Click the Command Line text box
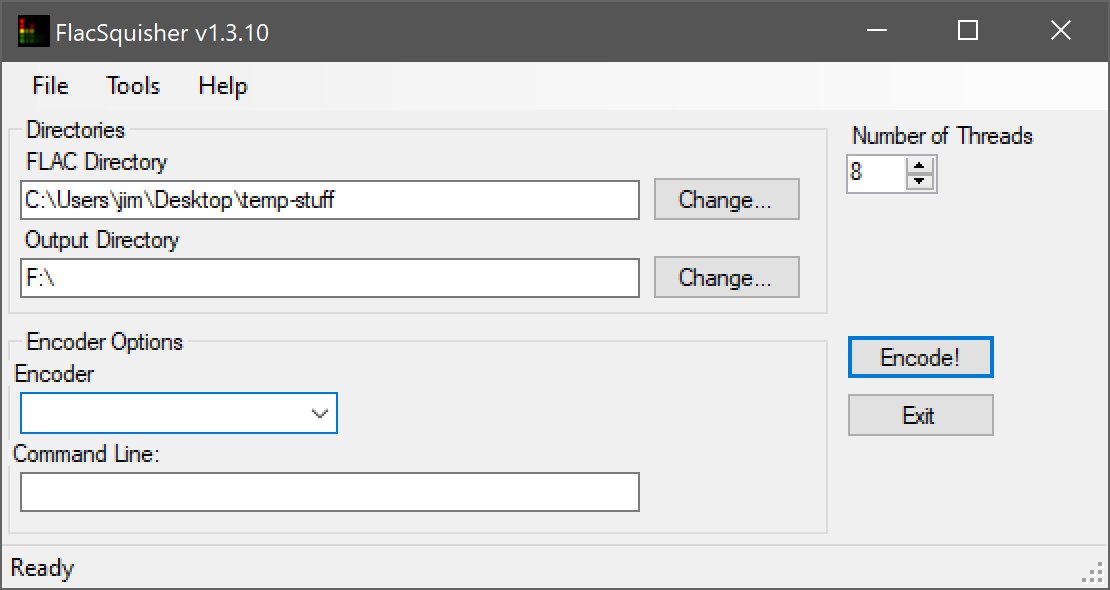 [x=329, y=492]
